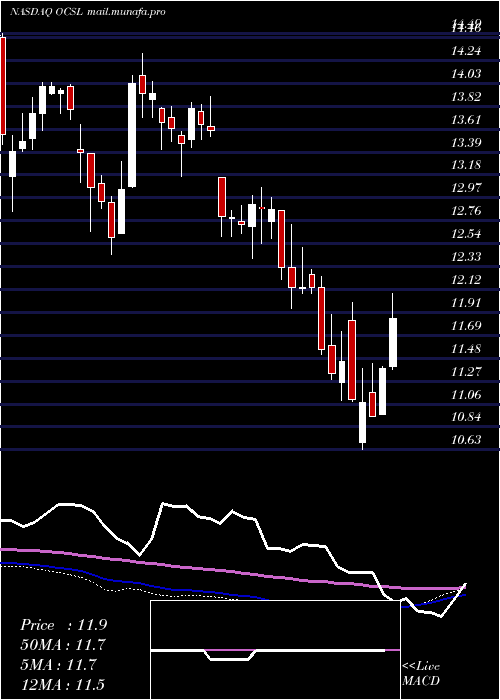Click the 12.76 price axis label
This screenshot has width=500, height=700.
click(467, 211)
